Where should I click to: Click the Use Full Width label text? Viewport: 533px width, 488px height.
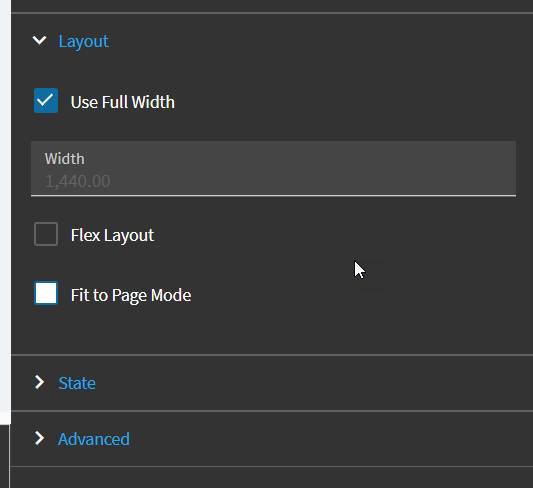coord(123,102)
